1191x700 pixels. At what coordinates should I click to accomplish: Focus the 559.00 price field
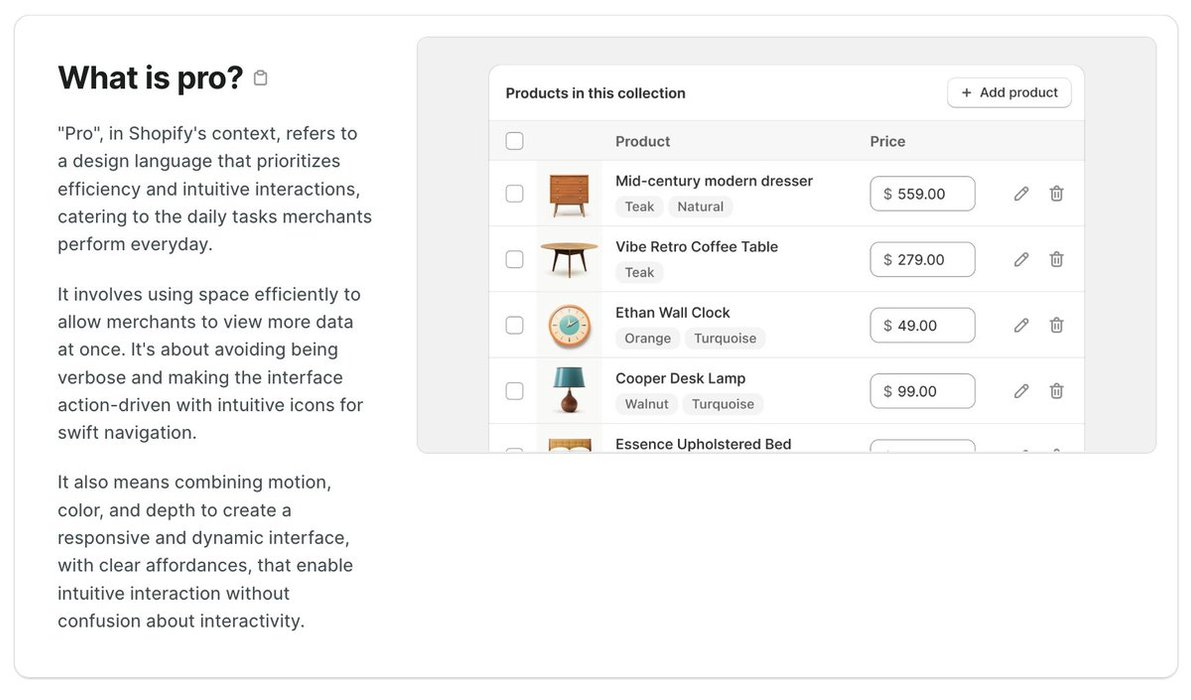pyautogui.click(x=922, y=194)
